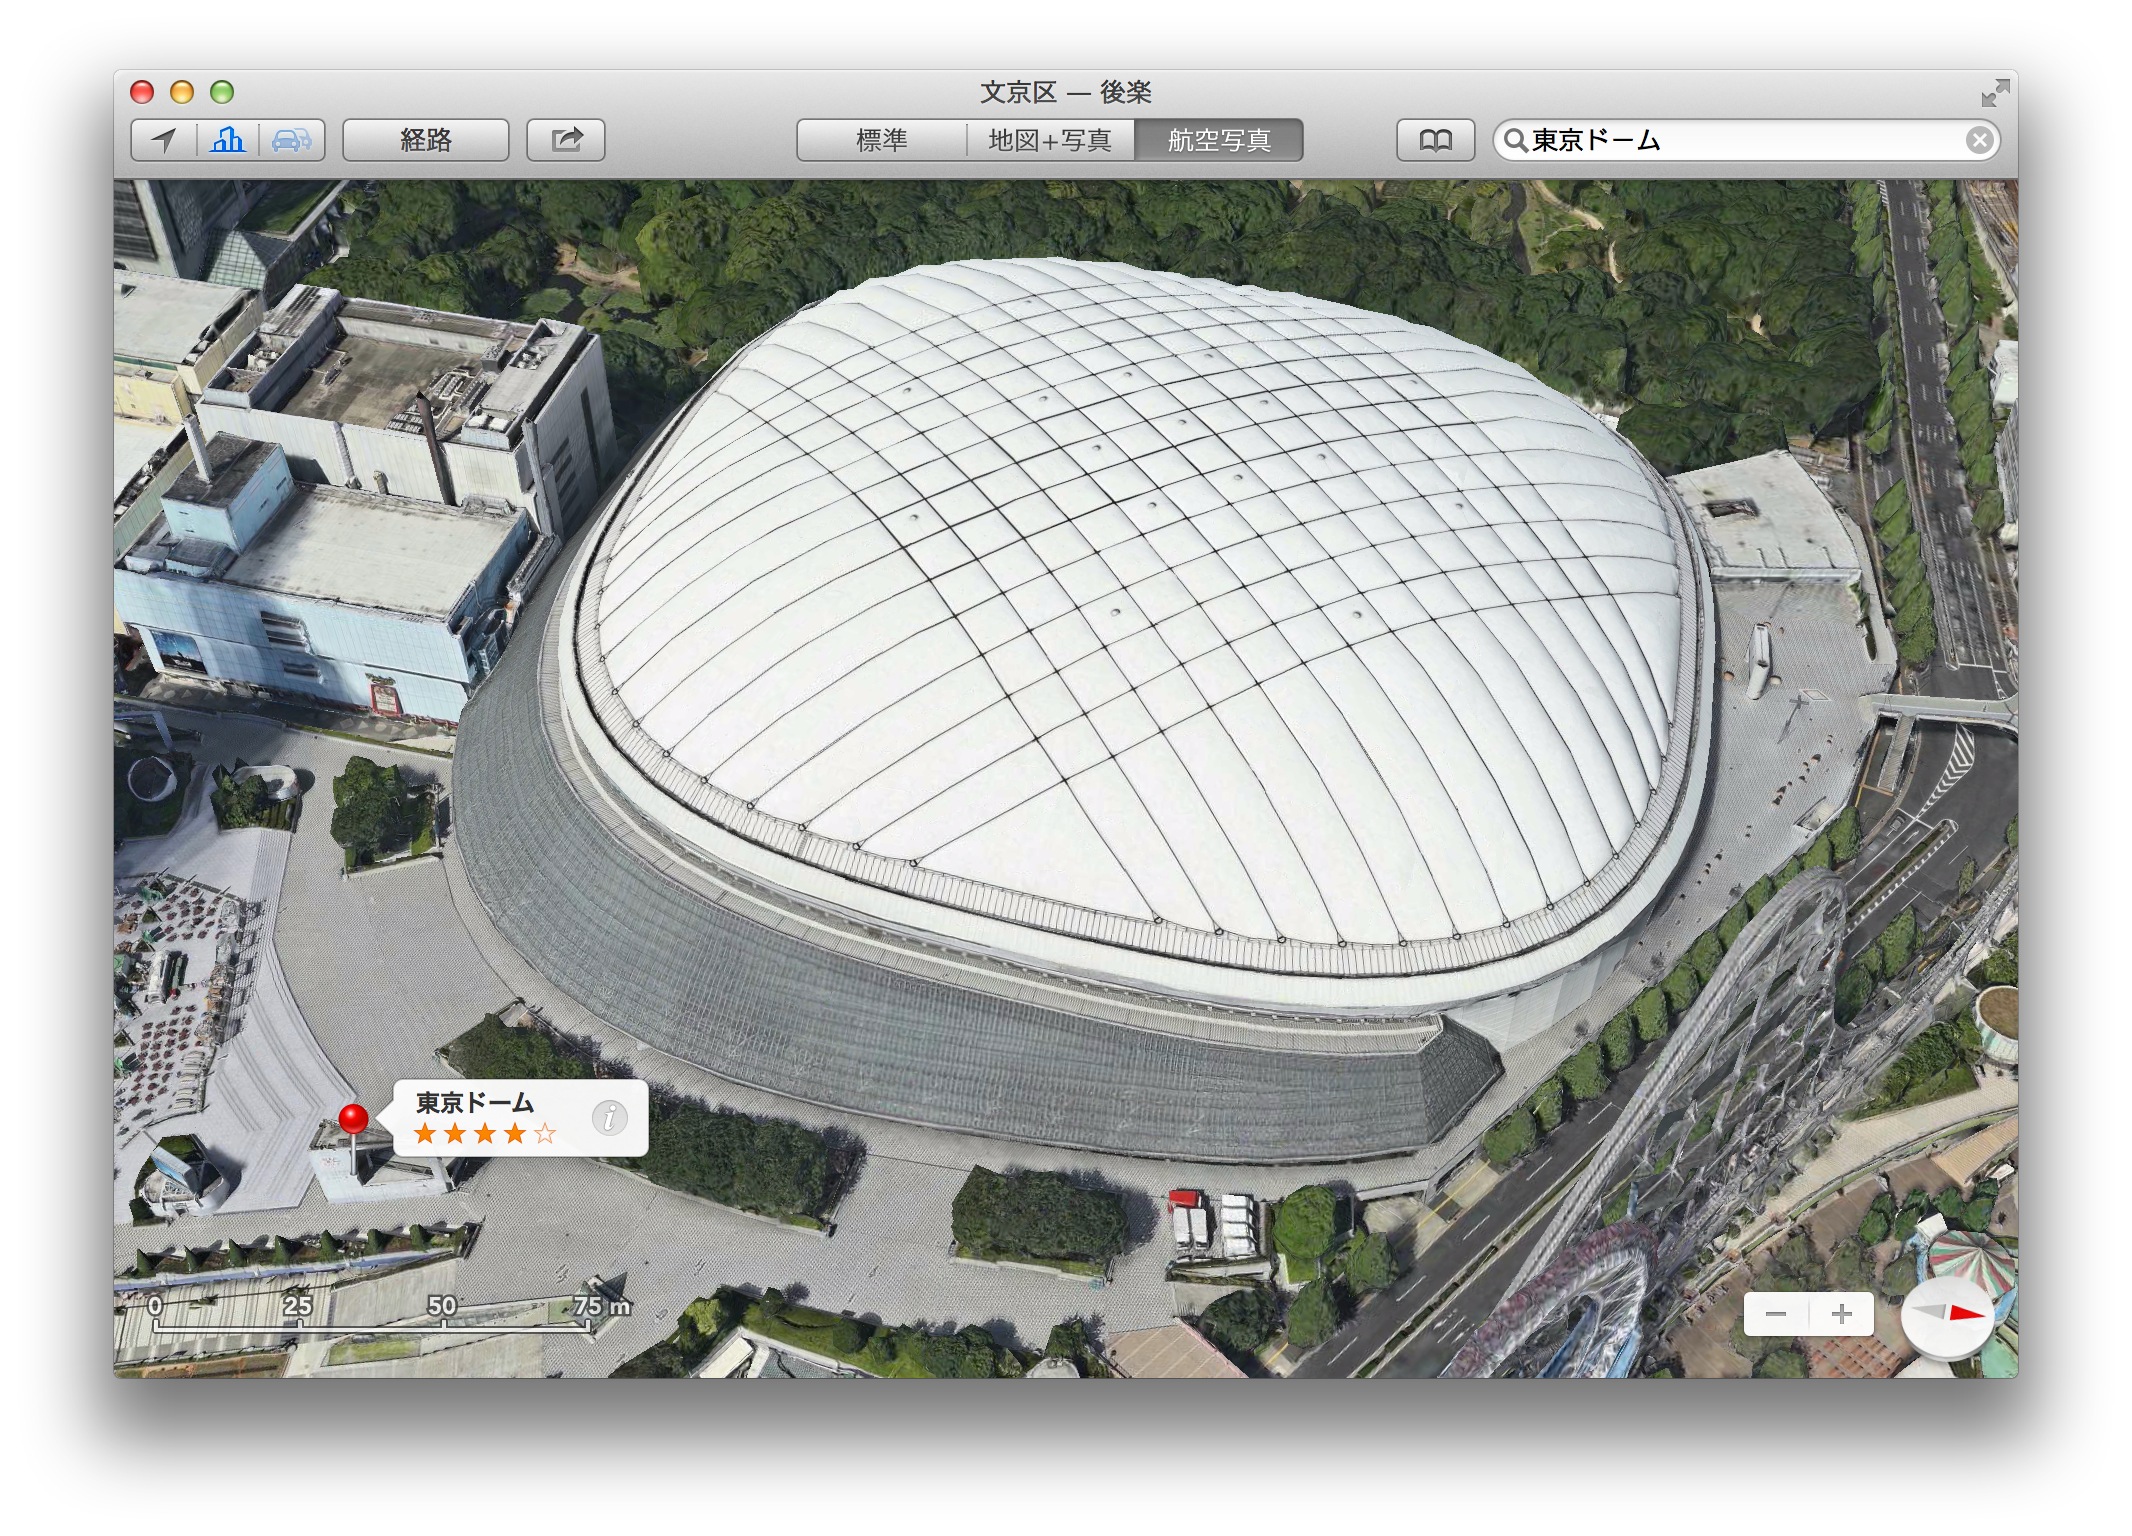Image resolution: width=2132 pixels, height=1536 pixels.
Task: Open the info button on 東京ドーム callout
Action: point(609,1118)
